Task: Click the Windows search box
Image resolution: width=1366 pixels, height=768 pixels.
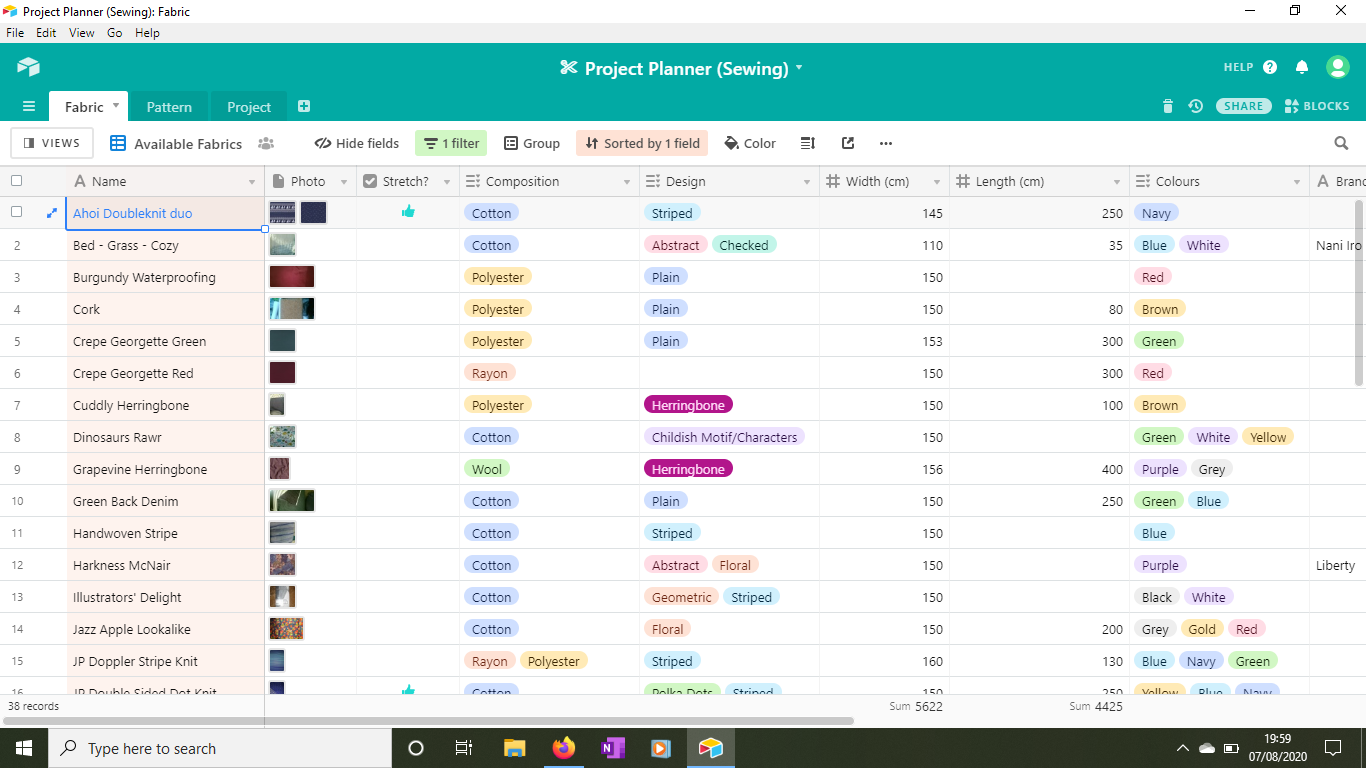Action: click(220, 748)
